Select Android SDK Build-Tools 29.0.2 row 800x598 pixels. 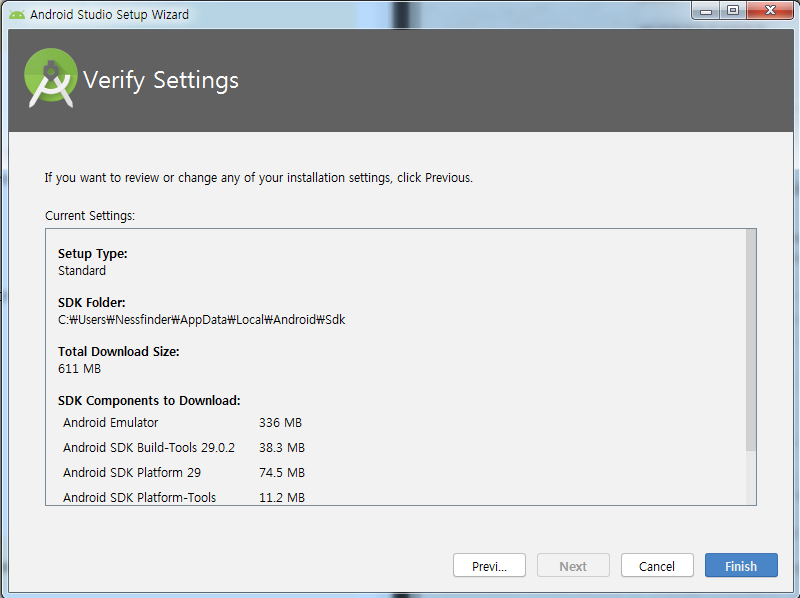pos(184,447)
